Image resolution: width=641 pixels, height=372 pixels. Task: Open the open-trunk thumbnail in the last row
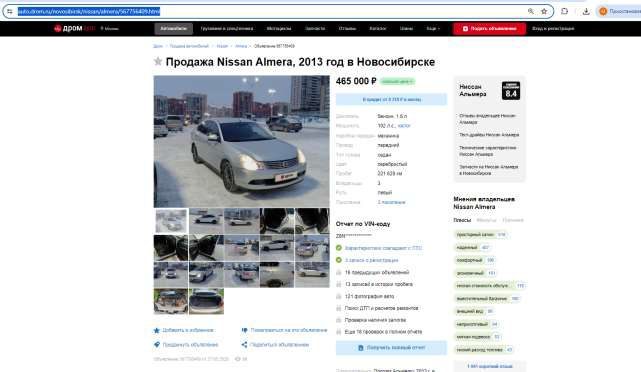(206, 301)
